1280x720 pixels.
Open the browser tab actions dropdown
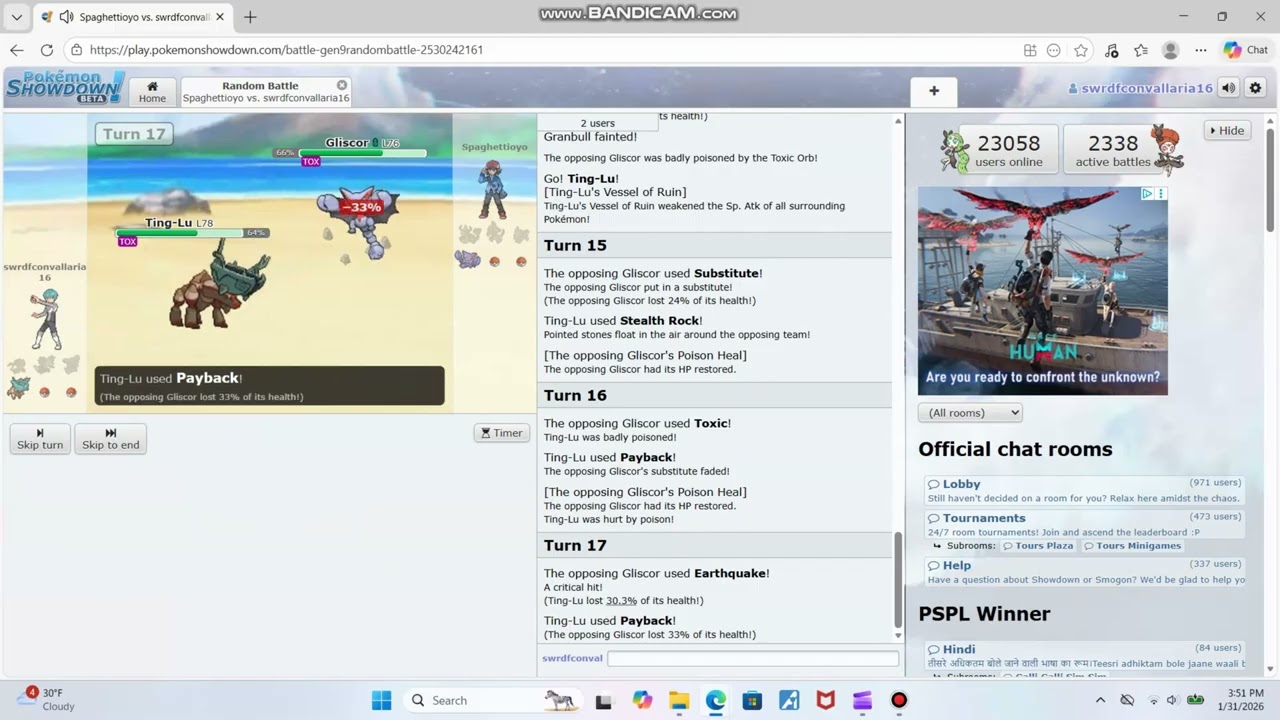[16, 17]
